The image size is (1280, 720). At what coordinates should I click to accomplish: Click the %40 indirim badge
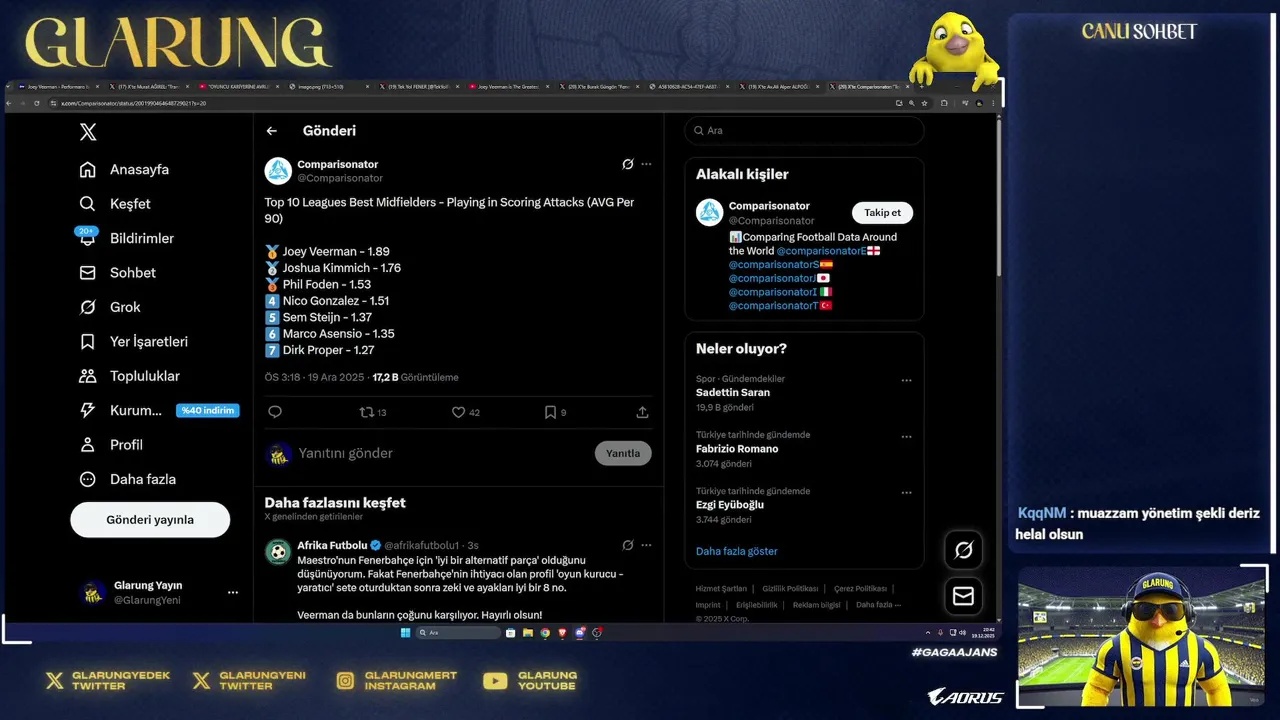(208, 411)
